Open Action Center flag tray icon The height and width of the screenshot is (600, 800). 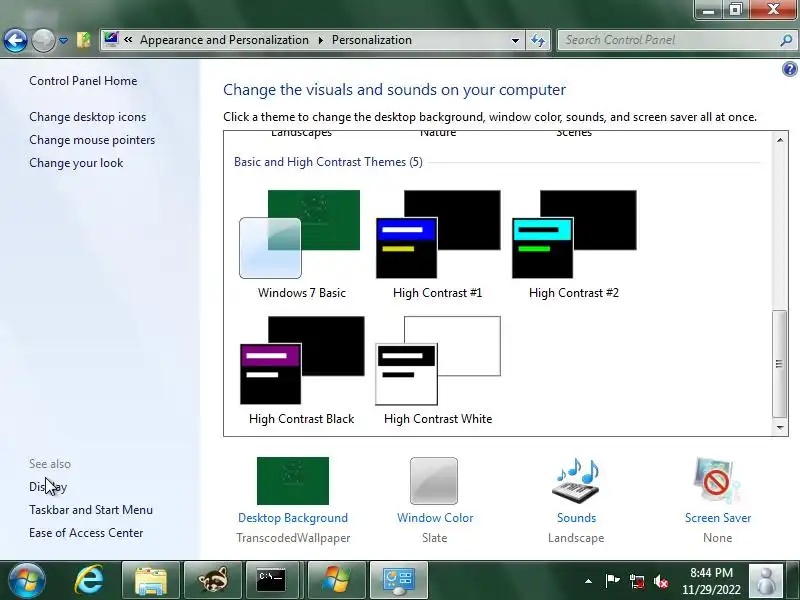click(612, 581)
